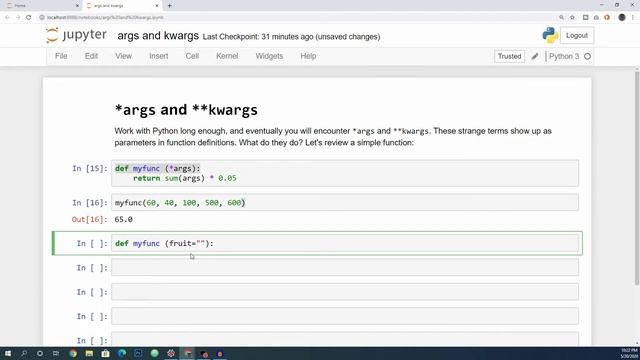The height and width of the screenshot is (360, 640).
Task: Click the Trusted notebook button
Action: [509, 56]
